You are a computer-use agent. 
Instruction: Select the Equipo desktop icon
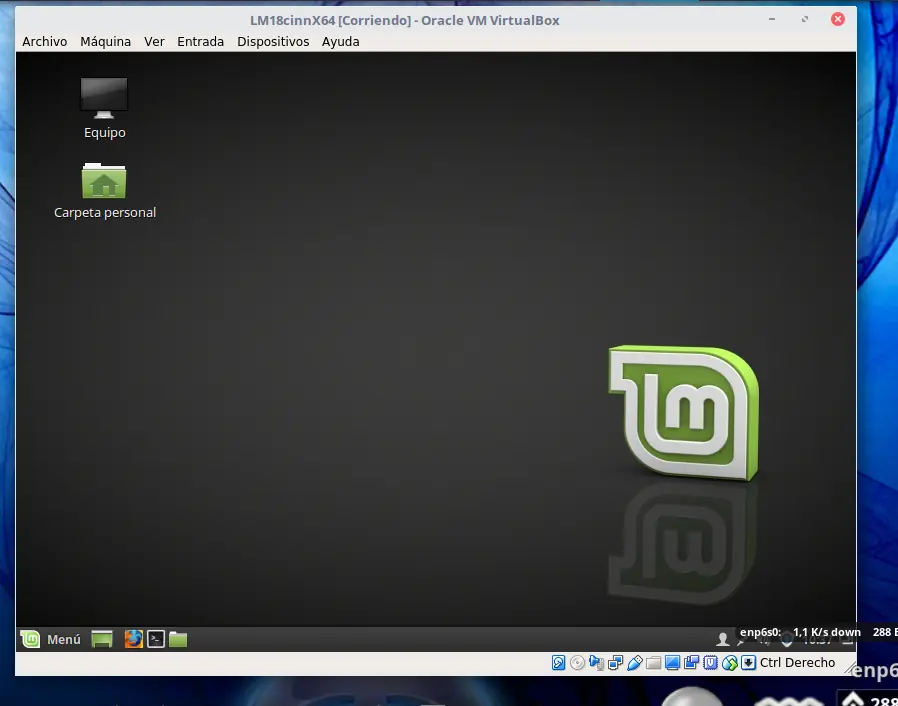pyautogui.click(x=104, y=108)
